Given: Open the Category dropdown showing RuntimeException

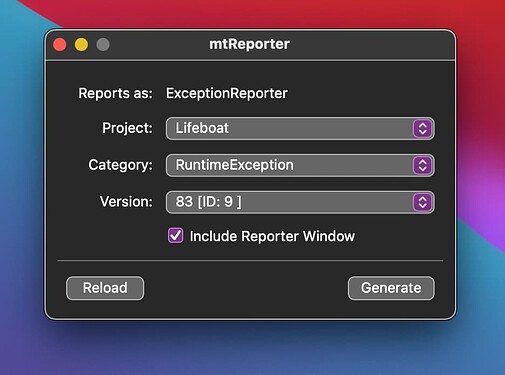Looking at the screenshot, I should point(300,165).
